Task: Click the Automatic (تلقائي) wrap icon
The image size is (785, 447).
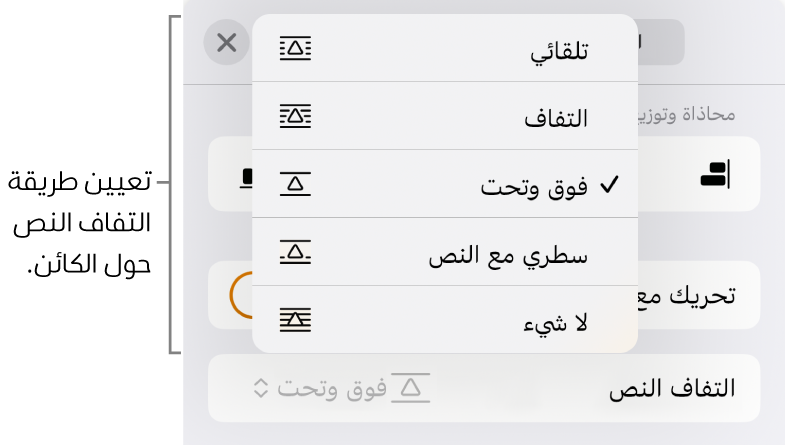Action: coord(296,48)
